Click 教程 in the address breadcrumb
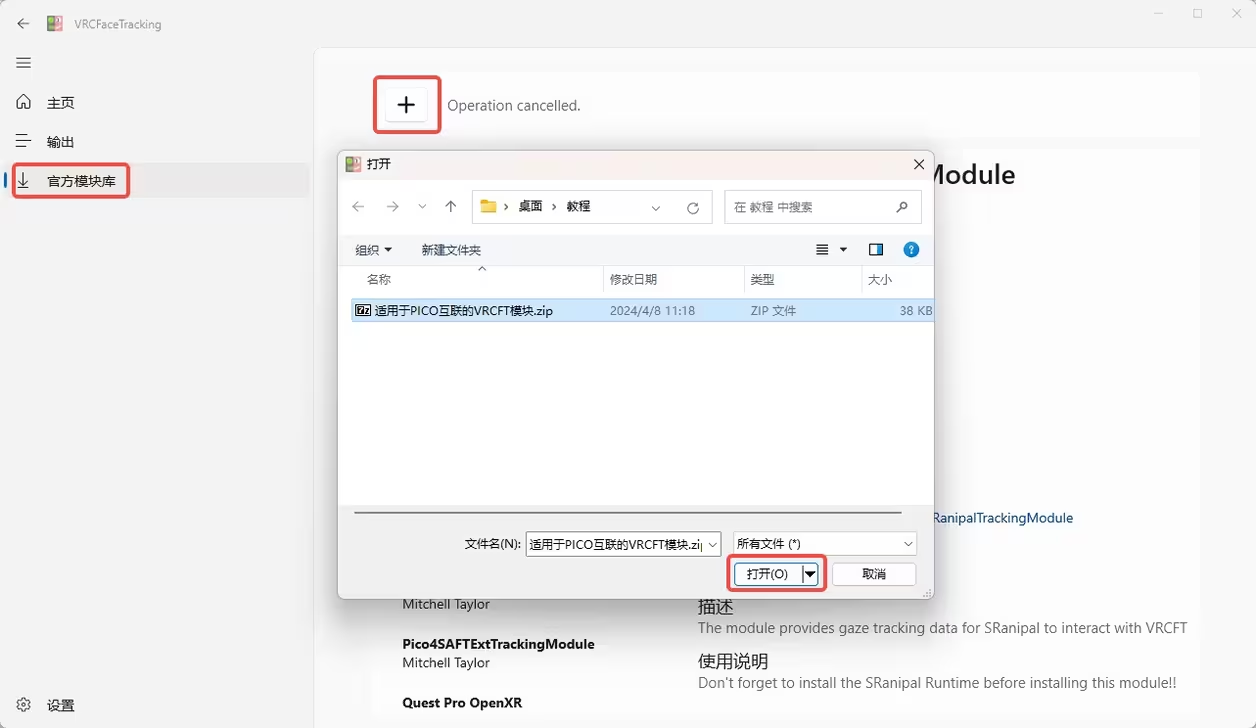The image size is (1256, 728). coord(578,207)
